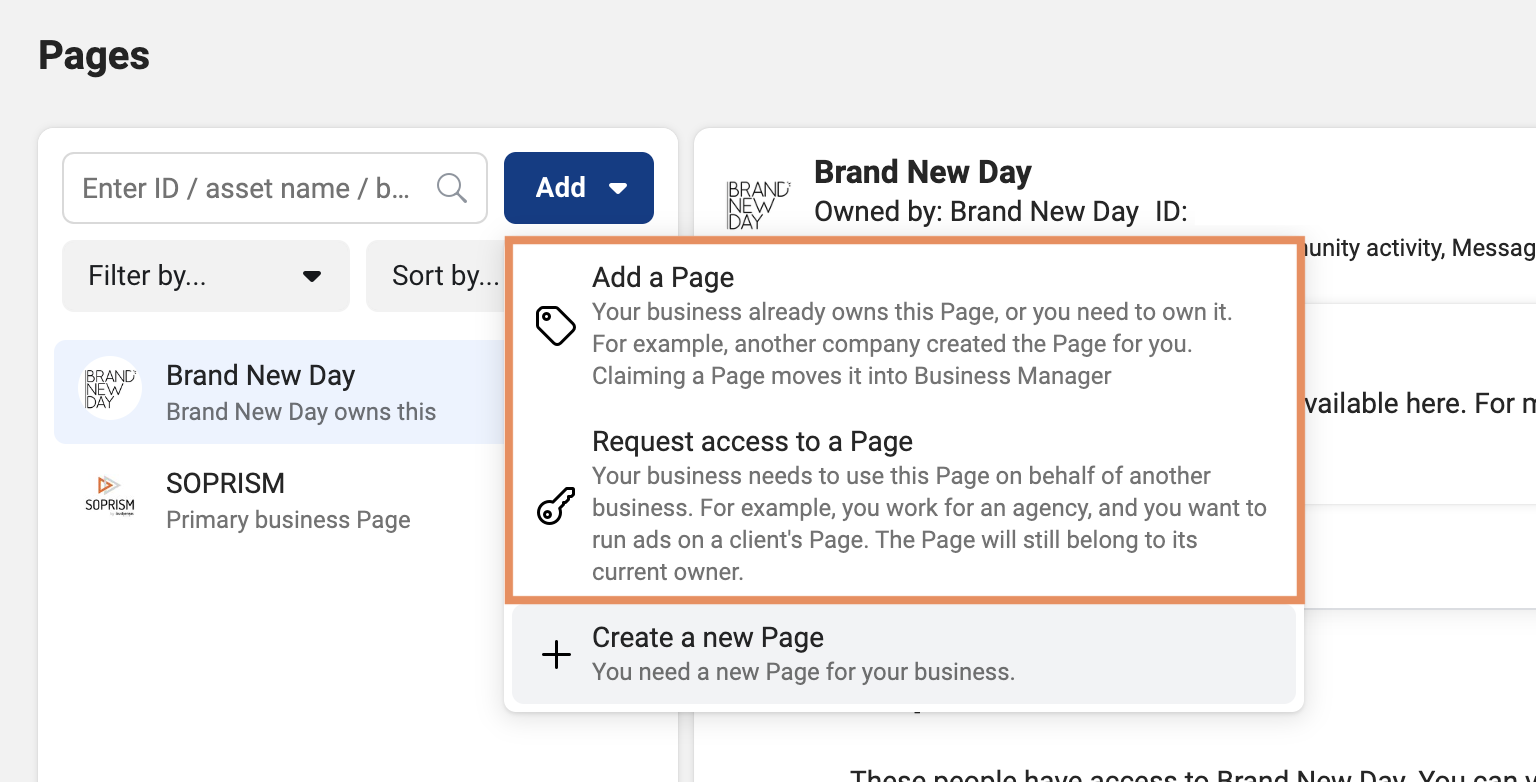Focus the ID / asset name search field

pos(275,188)
